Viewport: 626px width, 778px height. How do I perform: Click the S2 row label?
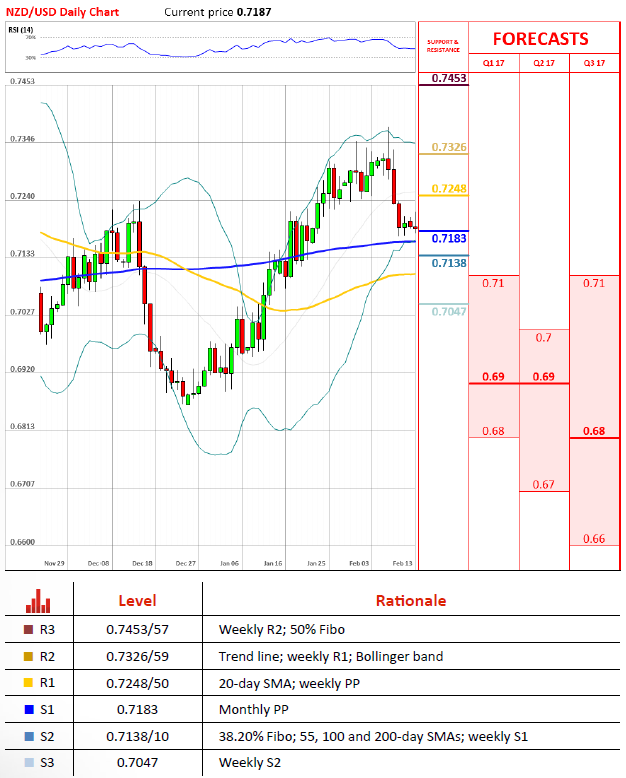(47, 736)
